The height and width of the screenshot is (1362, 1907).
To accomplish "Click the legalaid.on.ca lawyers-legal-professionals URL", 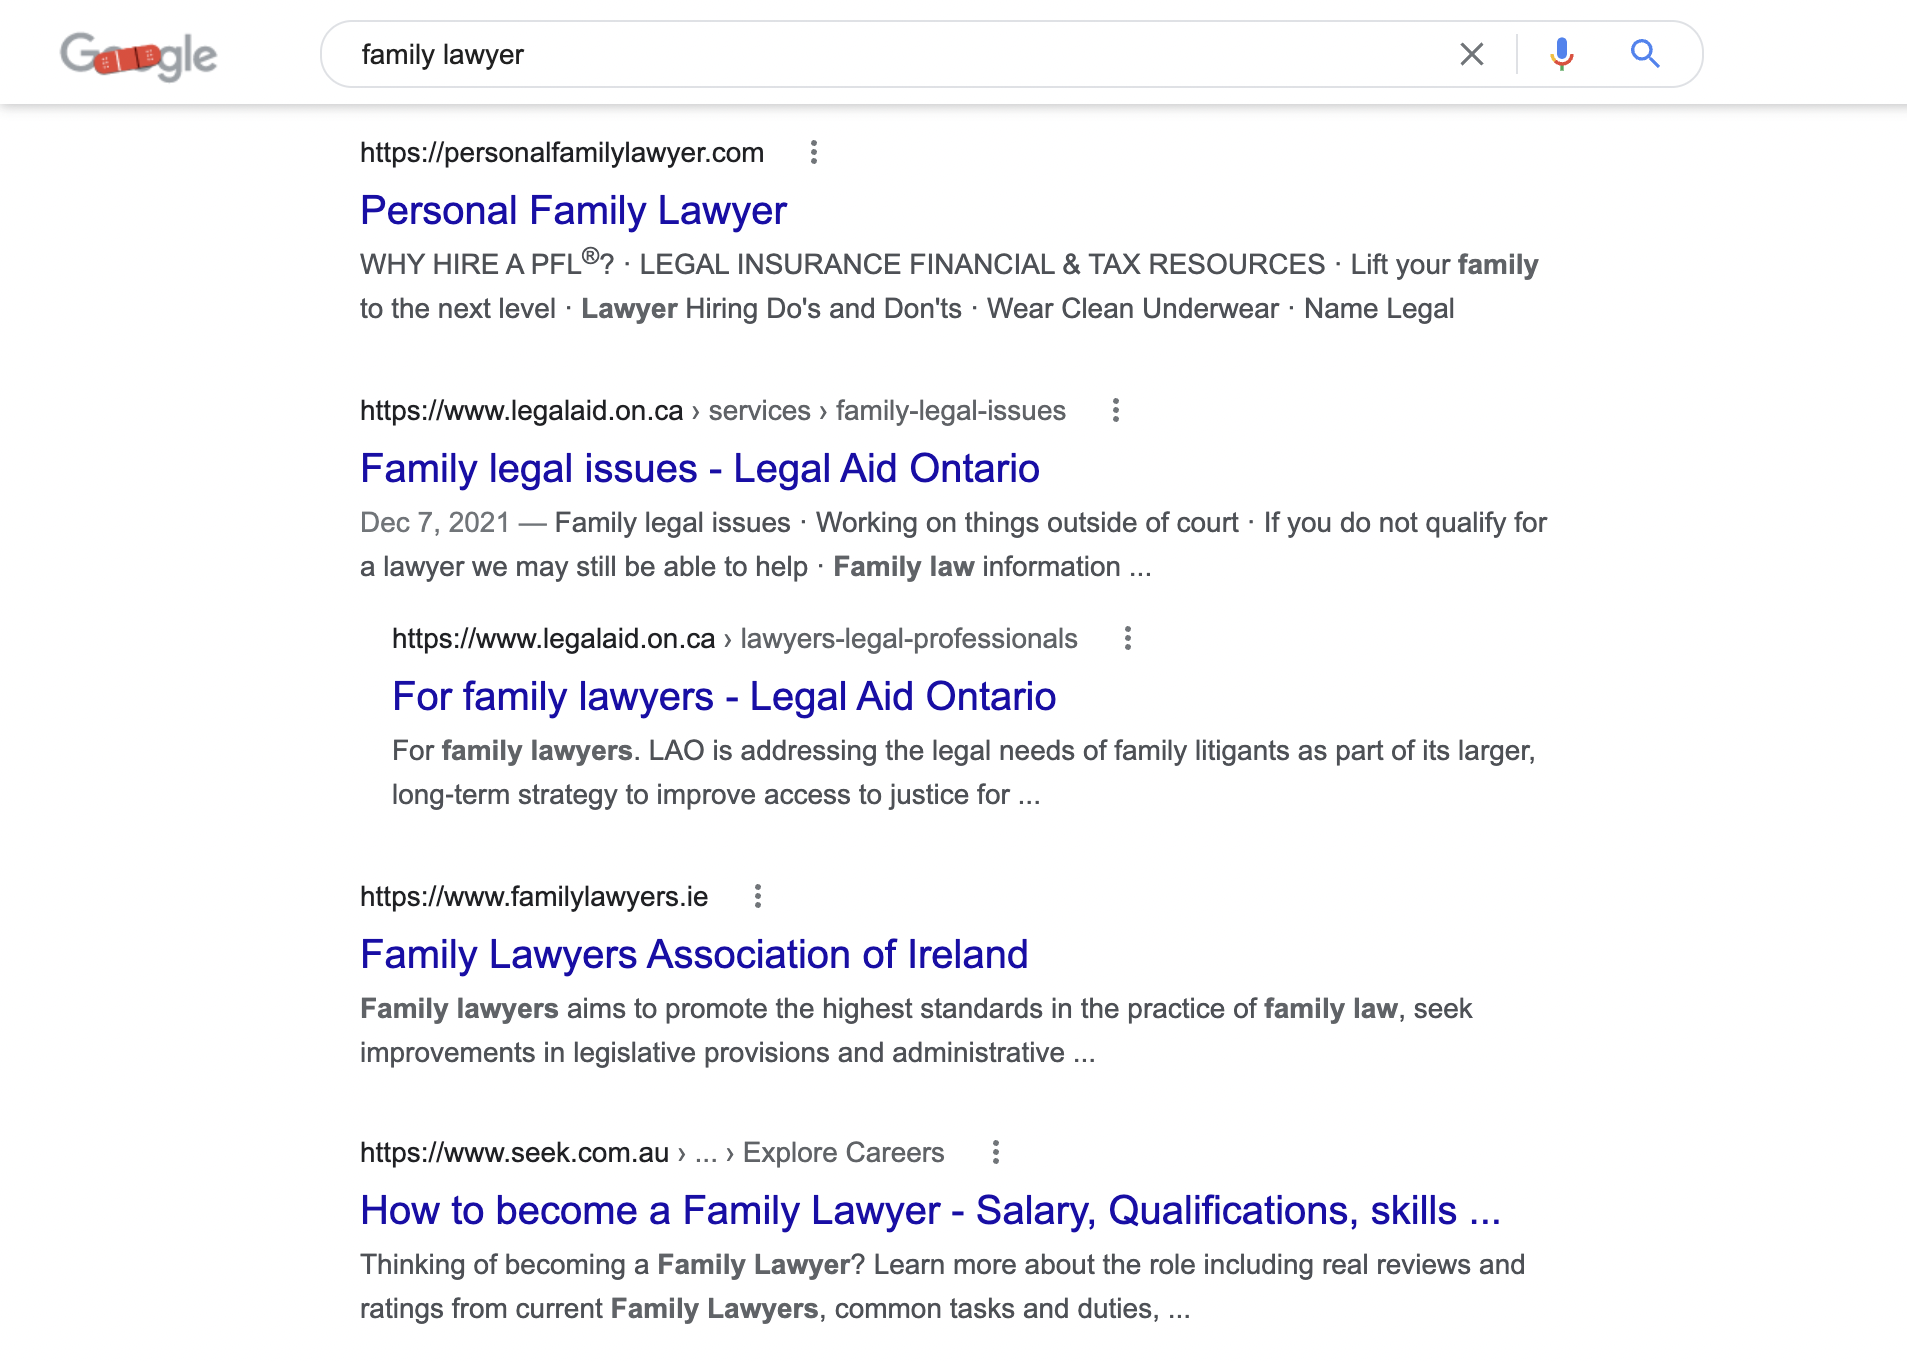I will tap(735, 639).
